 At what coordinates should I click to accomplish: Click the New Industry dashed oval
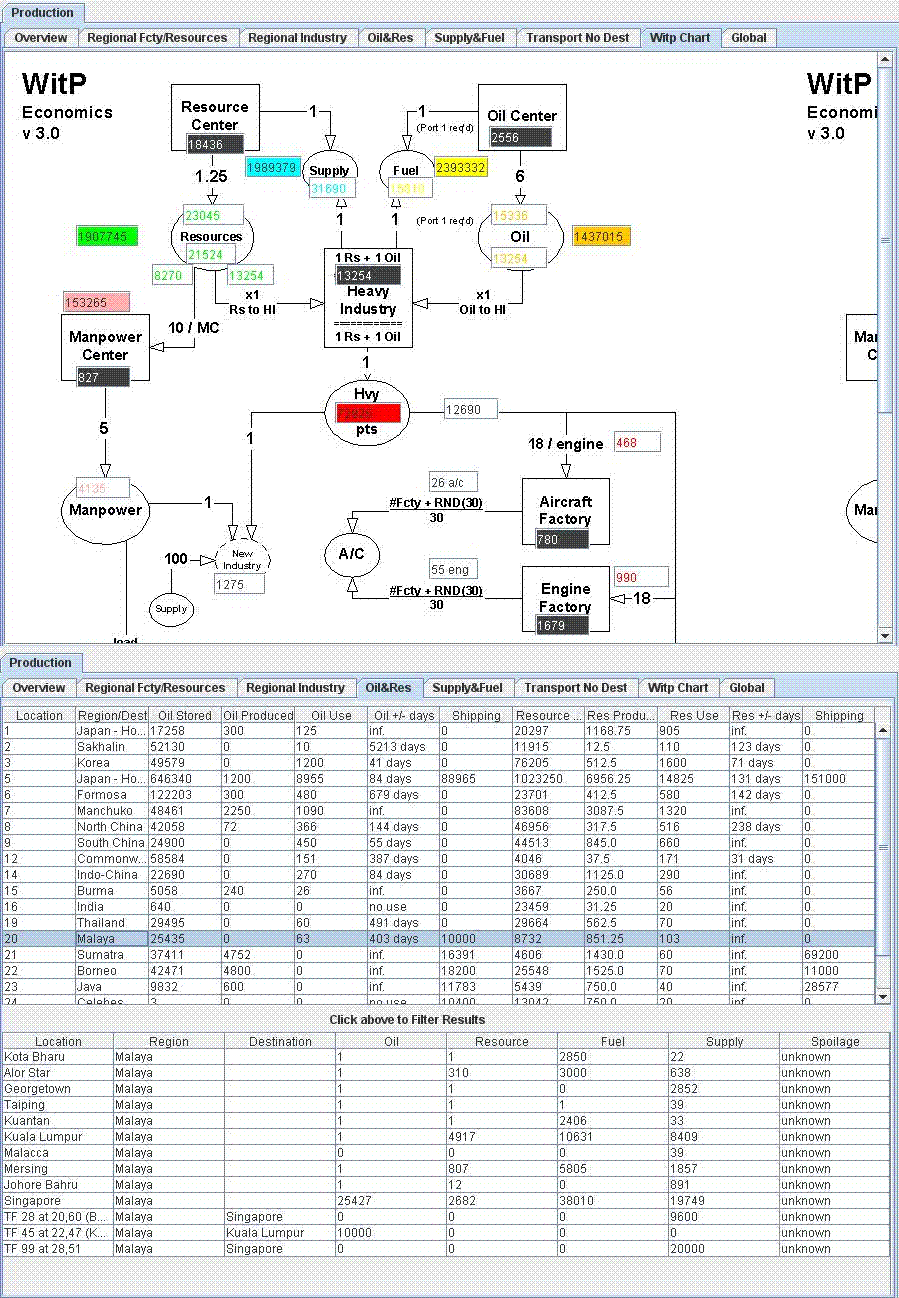243,559
